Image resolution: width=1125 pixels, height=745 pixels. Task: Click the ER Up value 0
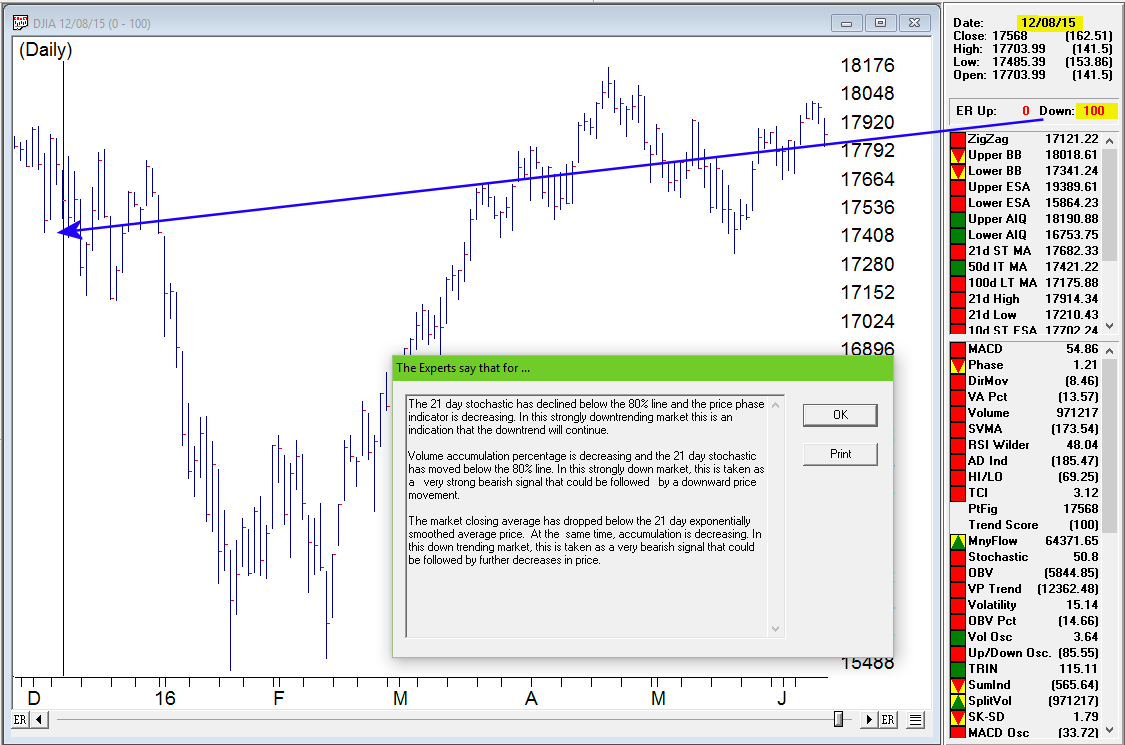point(1025,111)
